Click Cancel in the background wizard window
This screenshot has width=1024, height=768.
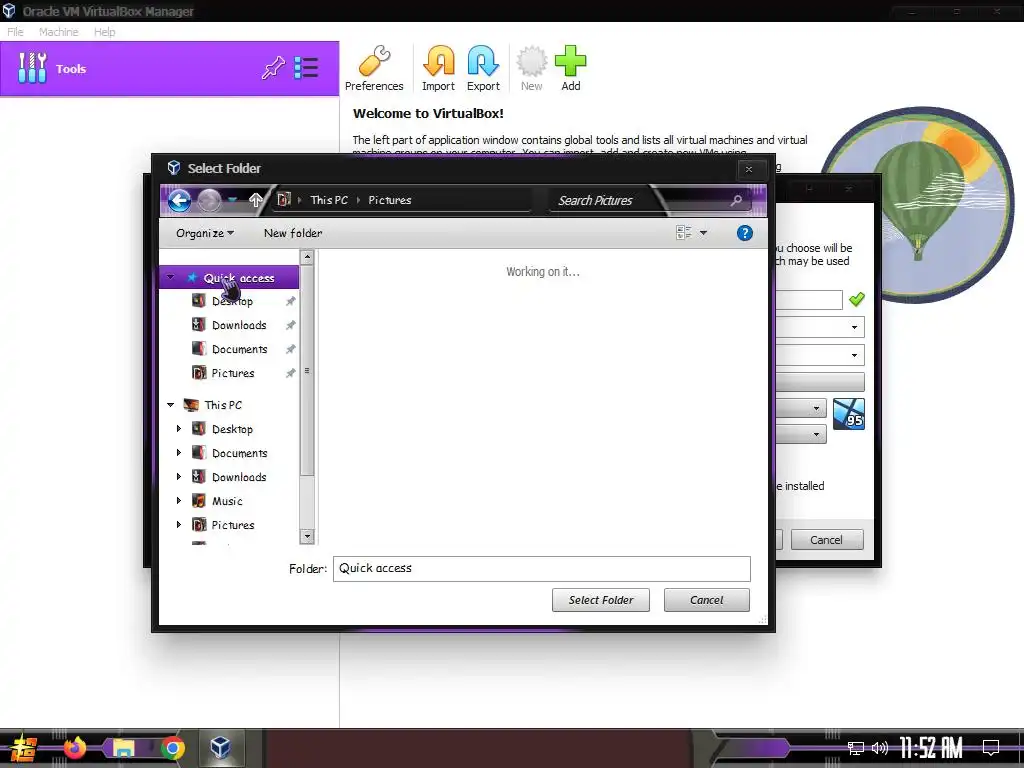coord(826,540)
